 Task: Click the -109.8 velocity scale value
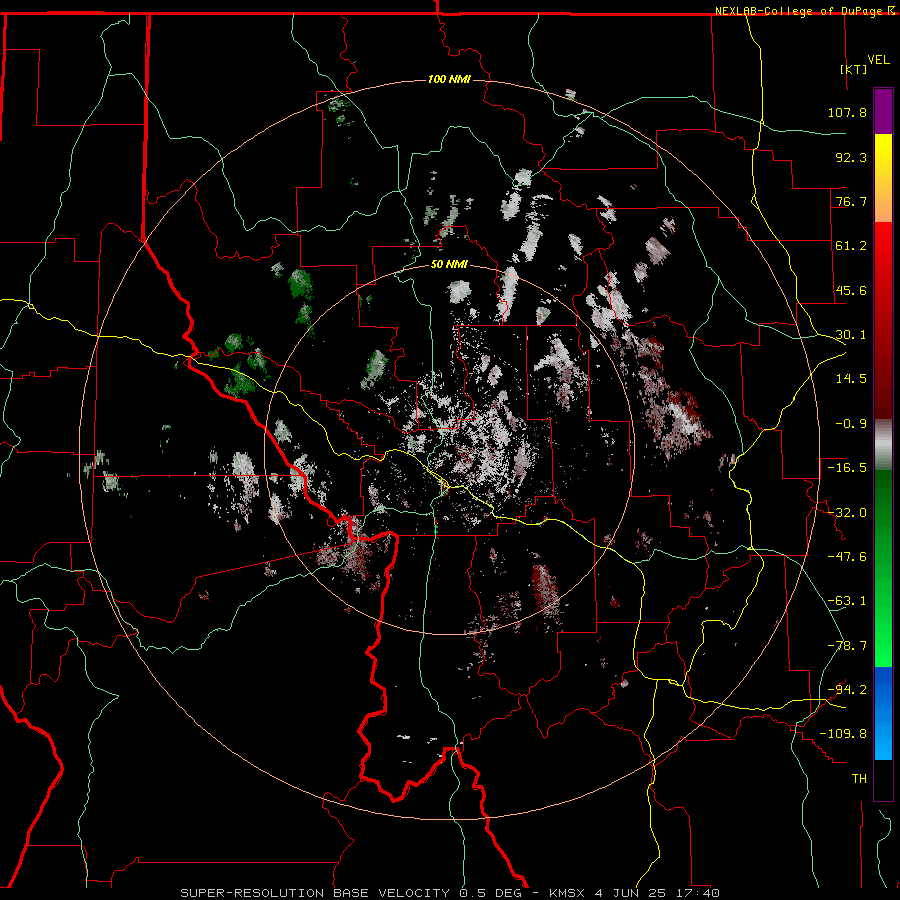843,734
